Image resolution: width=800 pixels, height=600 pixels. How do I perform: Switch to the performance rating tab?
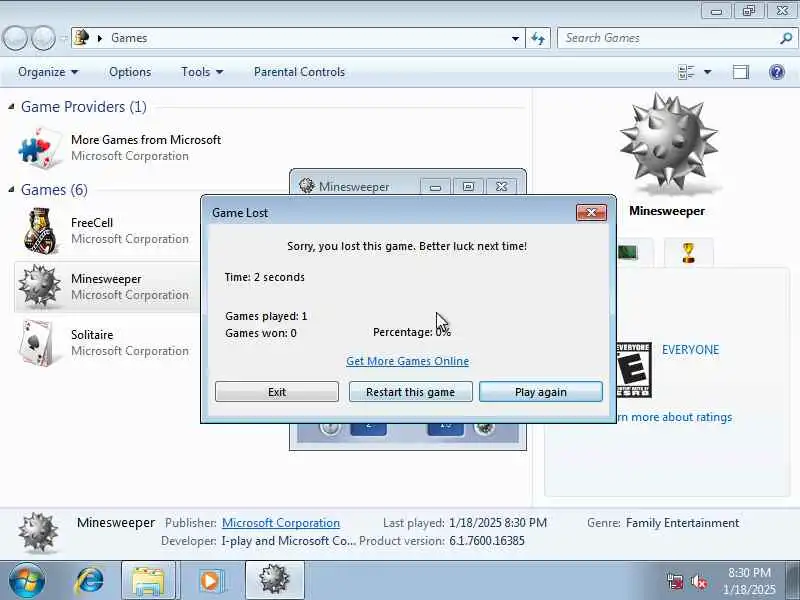(628, 253)
